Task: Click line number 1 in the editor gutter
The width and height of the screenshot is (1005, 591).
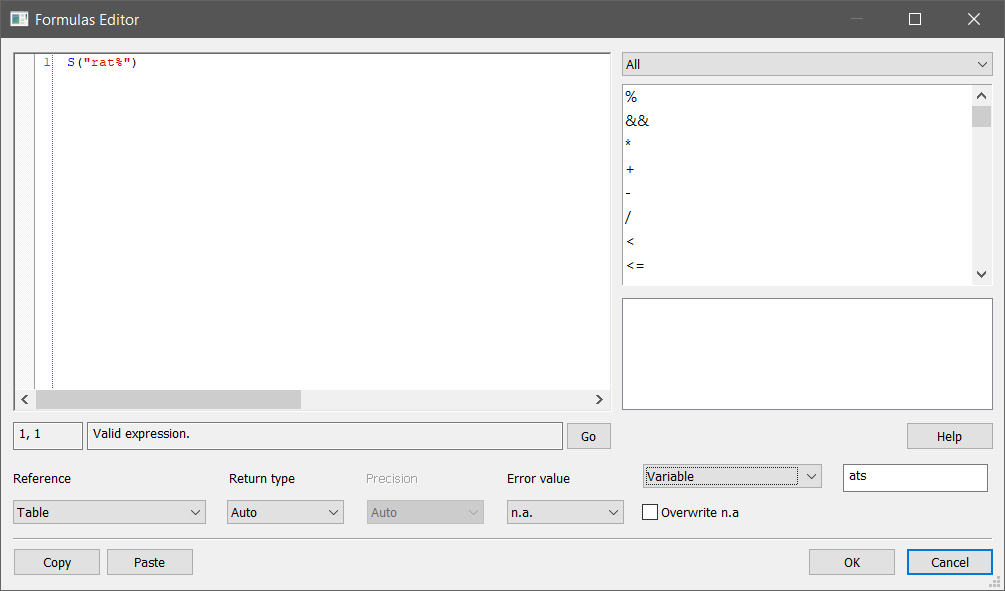Action: tap(47, 62)
